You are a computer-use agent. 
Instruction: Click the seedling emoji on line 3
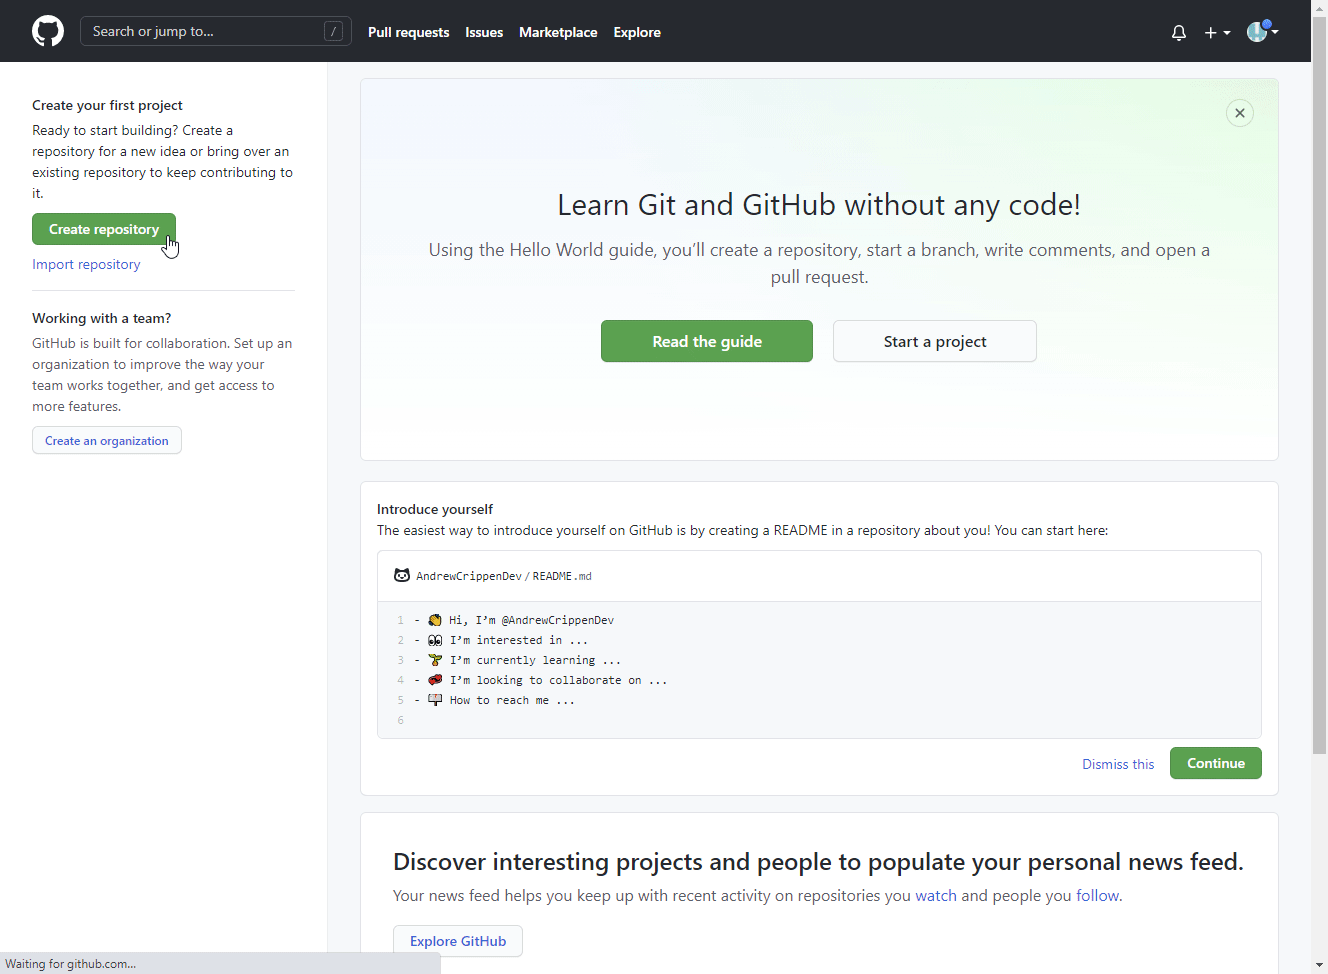(x=435, y=660)
